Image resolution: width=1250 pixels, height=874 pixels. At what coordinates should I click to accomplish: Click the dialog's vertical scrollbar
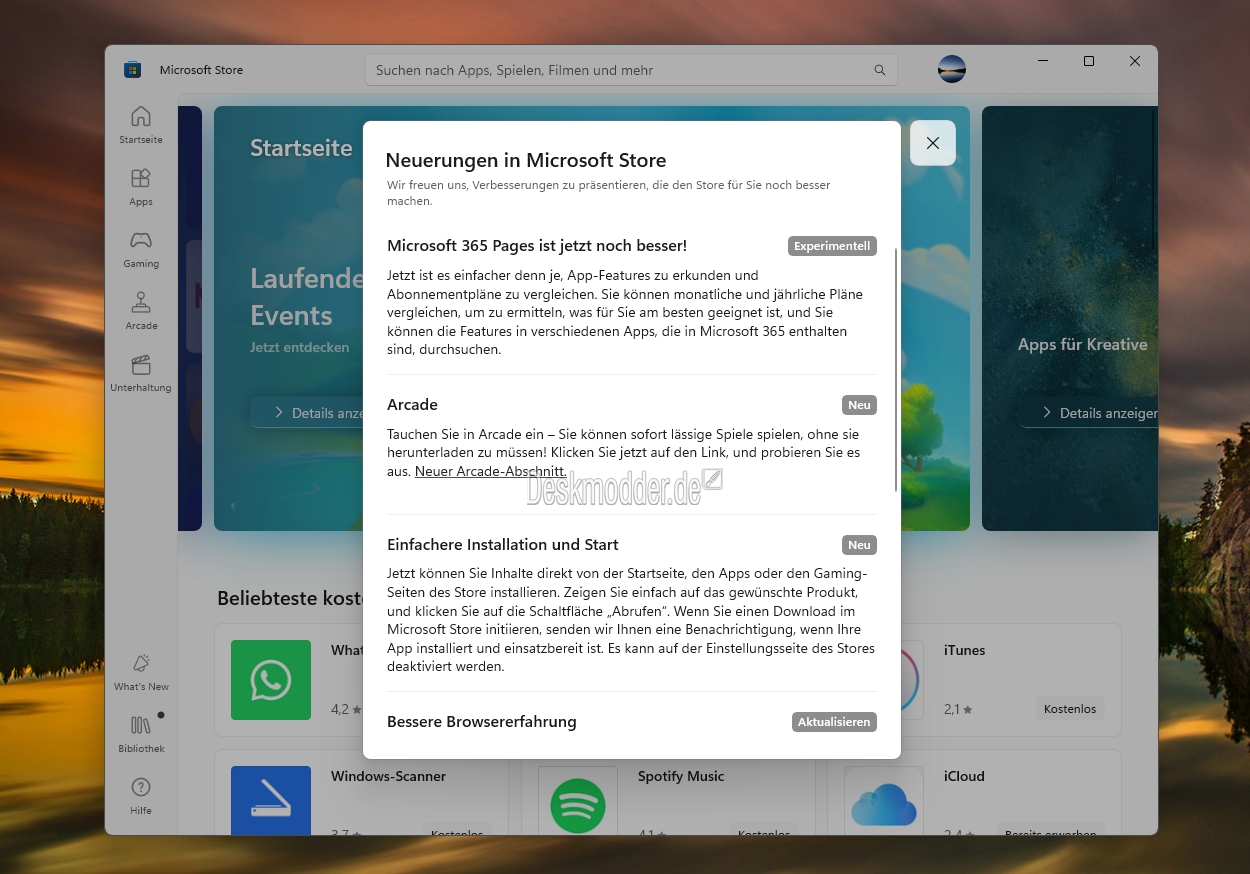(896, 369)
